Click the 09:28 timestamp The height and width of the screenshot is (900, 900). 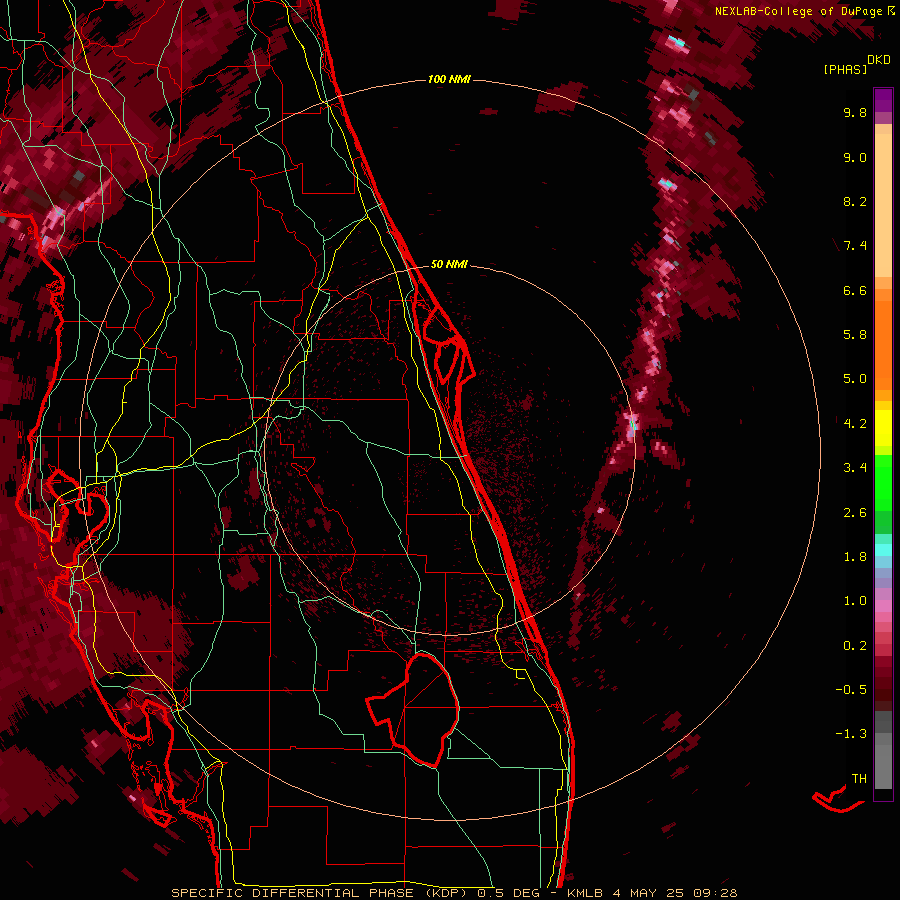715,893
